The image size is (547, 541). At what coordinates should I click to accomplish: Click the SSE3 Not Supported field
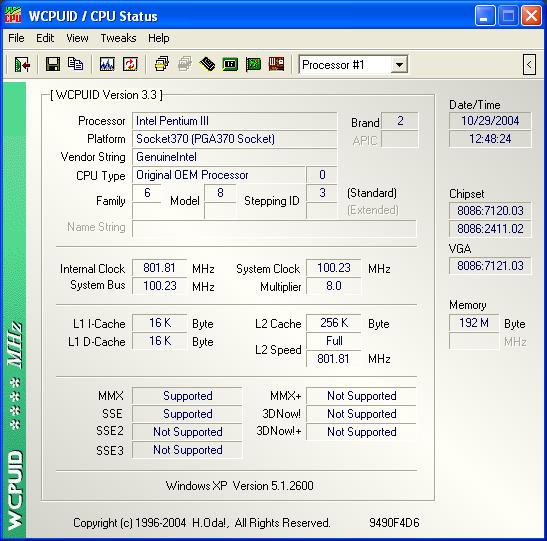(x=187, y=450)
